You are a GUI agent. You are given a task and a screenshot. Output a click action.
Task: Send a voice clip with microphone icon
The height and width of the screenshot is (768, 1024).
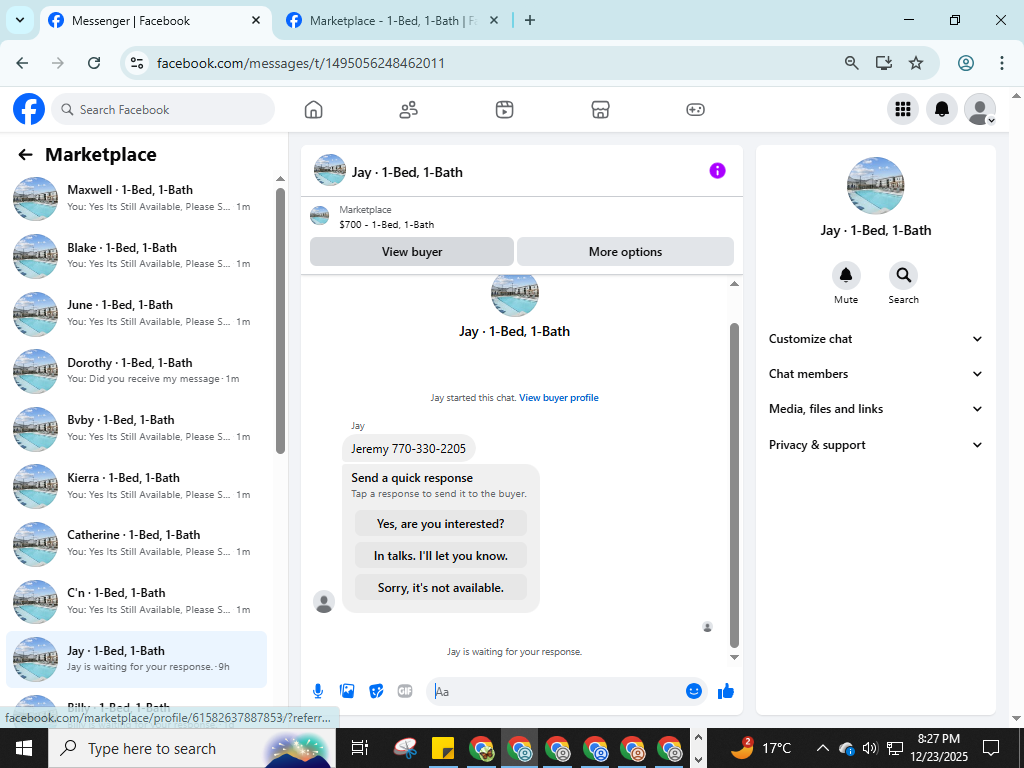(317, 691)
